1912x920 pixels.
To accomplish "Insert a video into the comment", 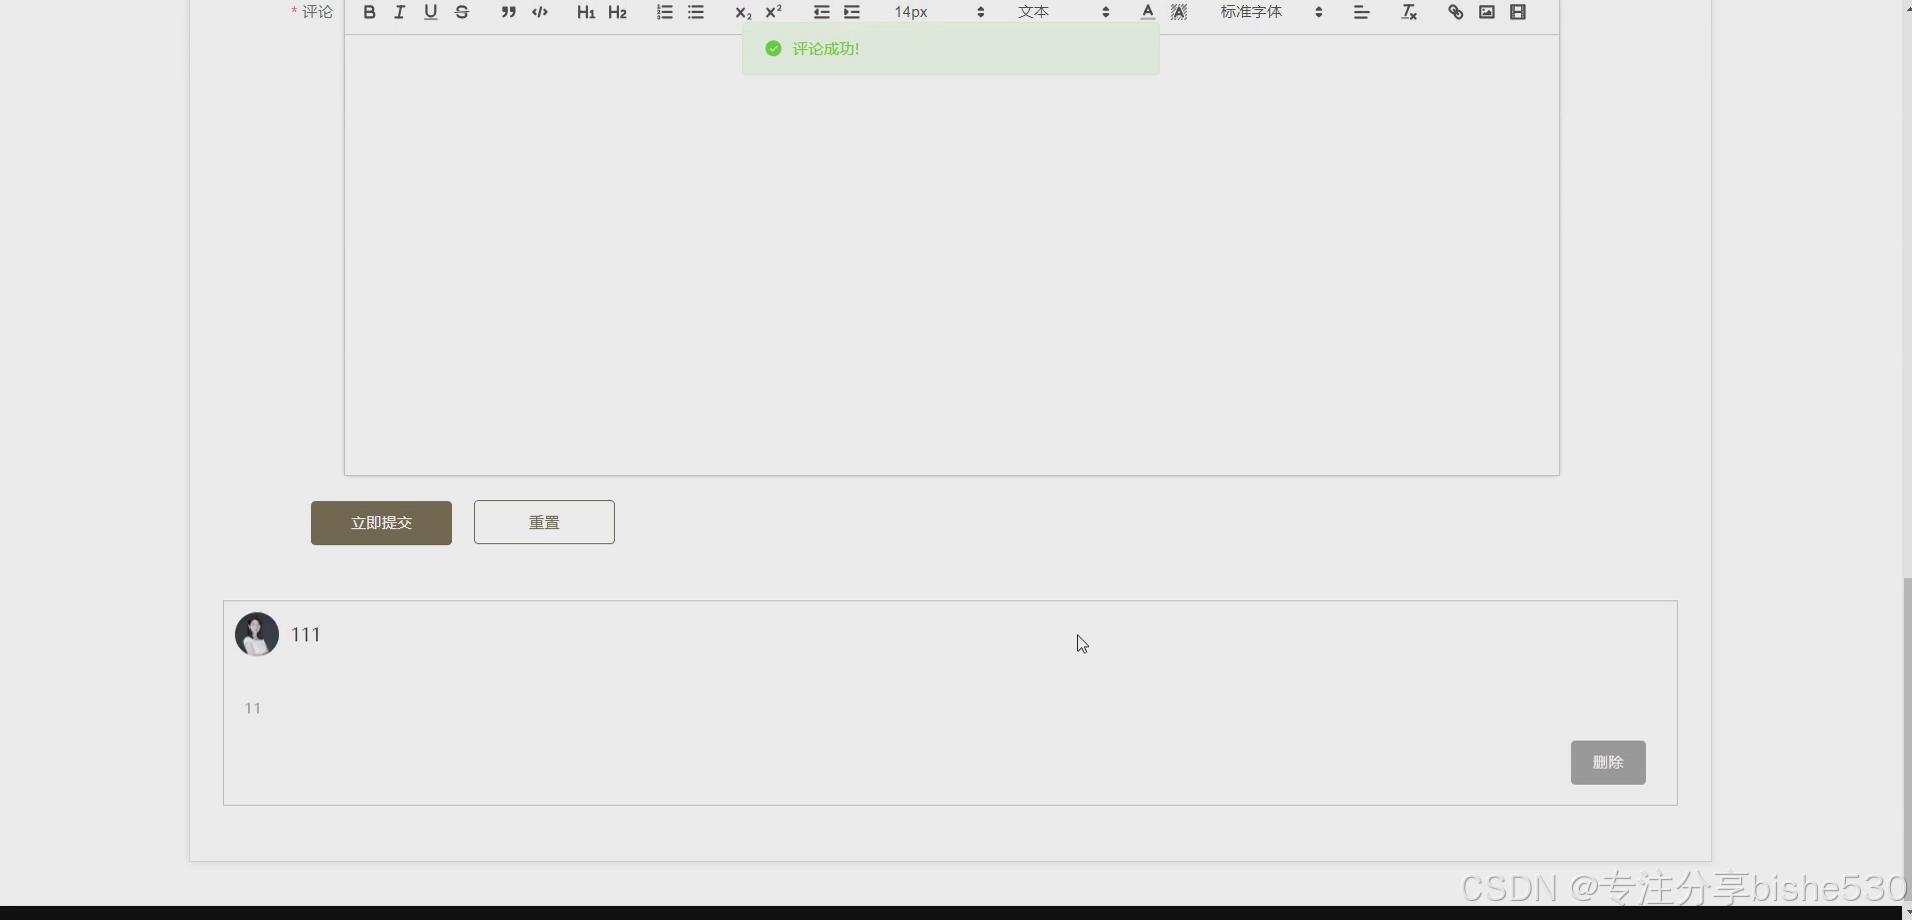I will point(1518,12).
